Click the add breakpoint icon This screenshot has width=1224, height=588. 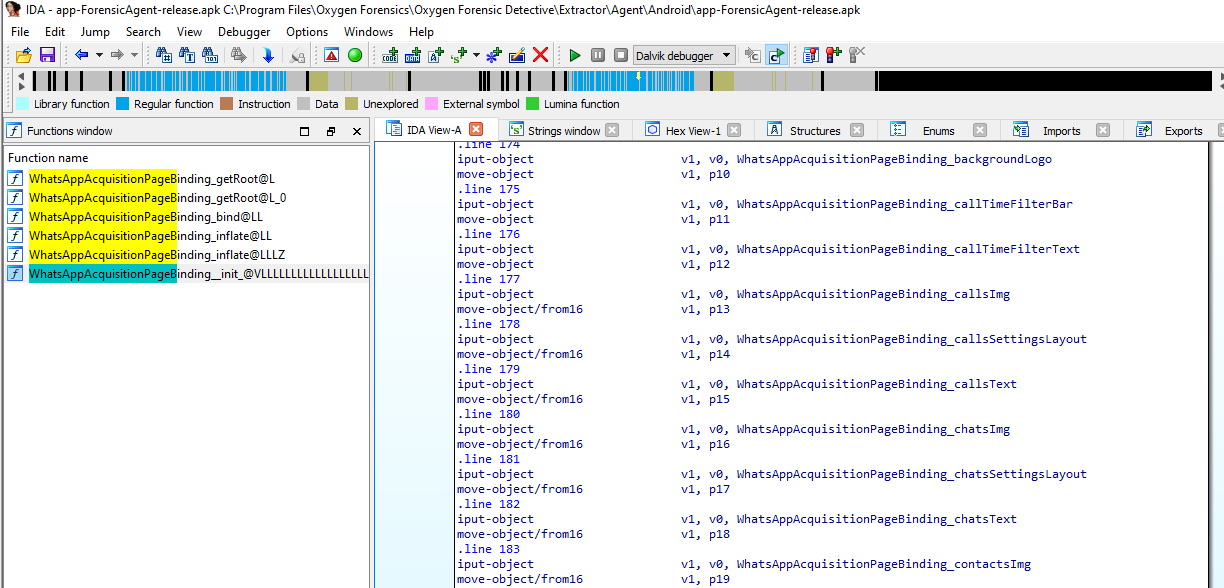click(833, 55)
